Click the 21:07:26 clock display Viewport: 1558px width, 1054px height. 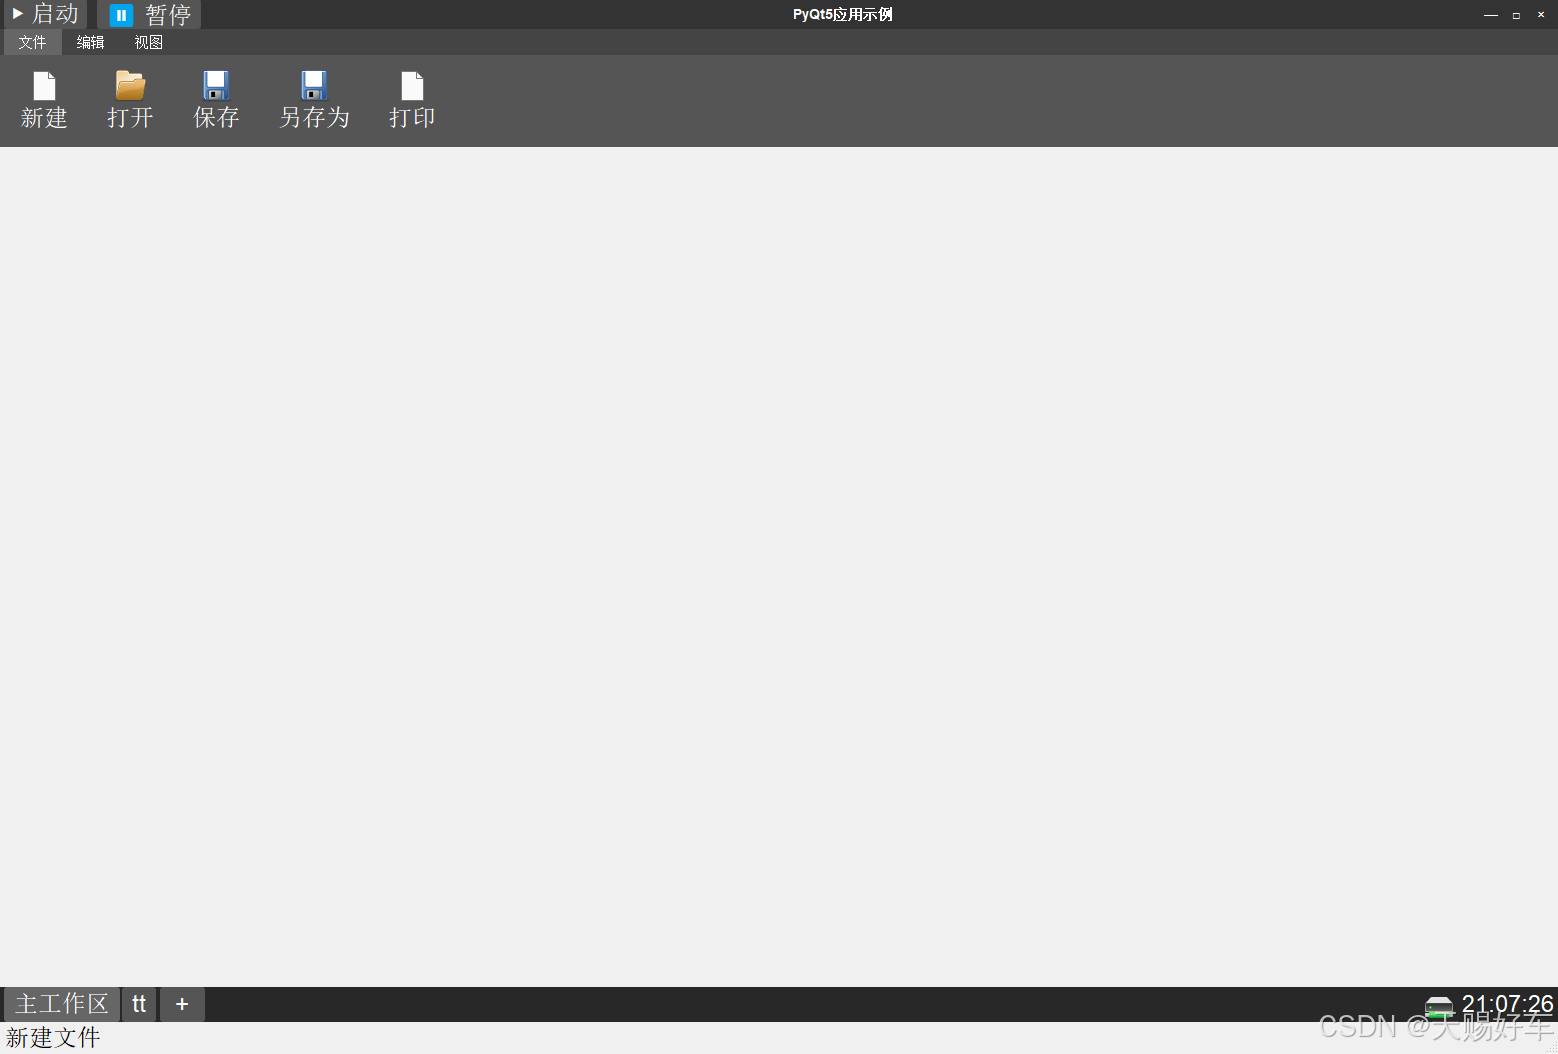[x=1507, y=1004]
